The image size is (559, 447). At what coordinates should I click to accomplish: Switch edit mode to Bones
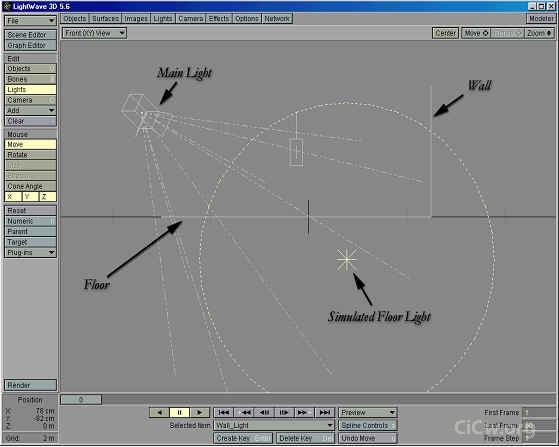pos(30,79)
